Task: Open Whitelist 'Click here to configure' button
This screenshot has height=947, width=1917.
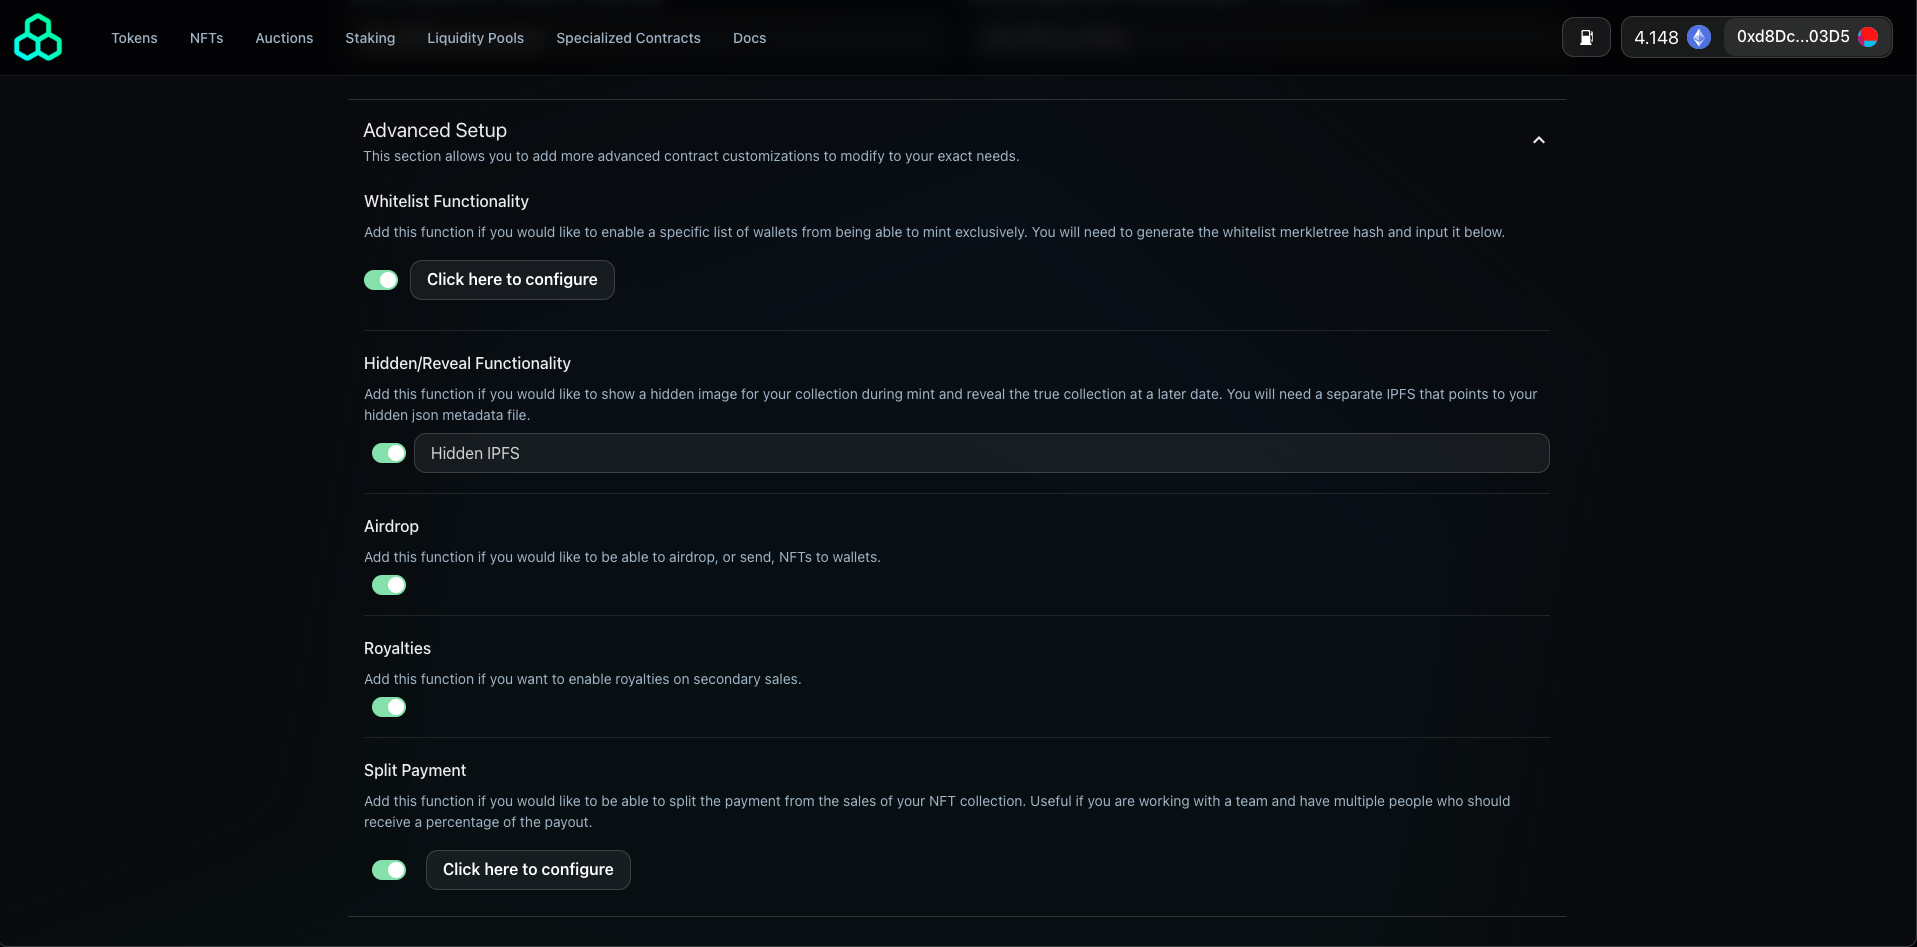Action: [512, 280]
